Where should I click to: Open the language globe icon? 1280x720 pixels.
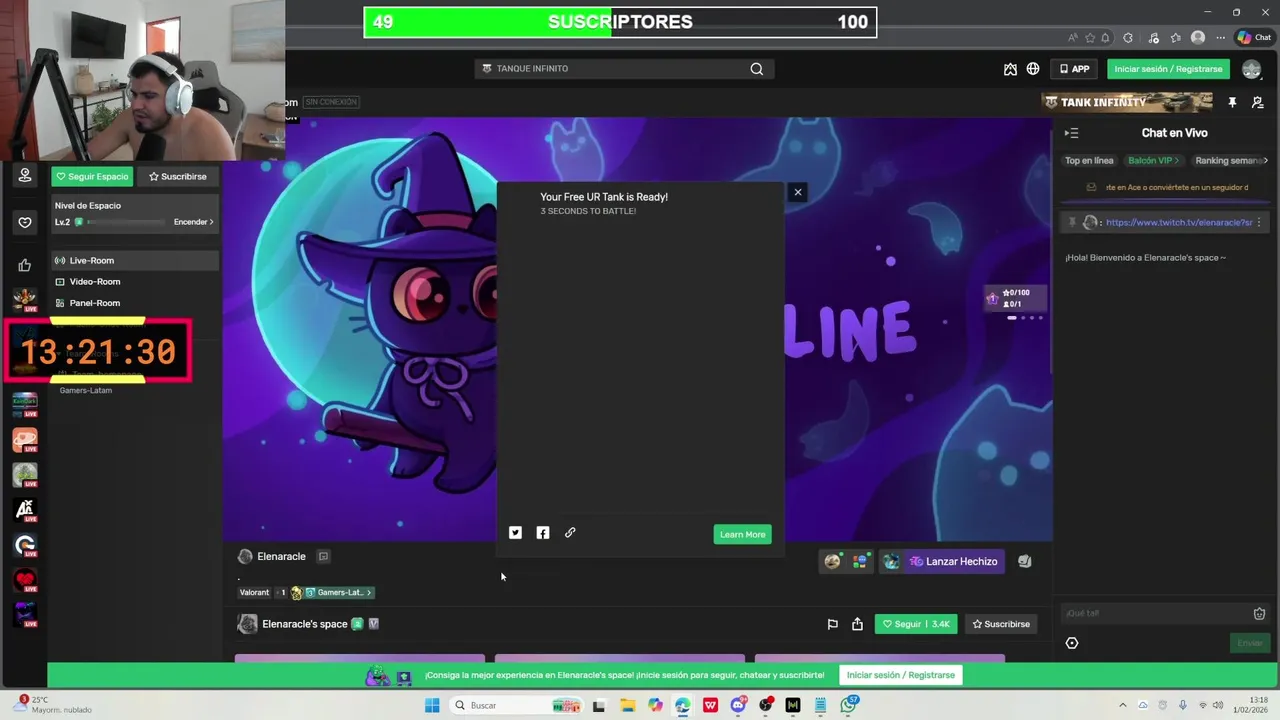click(1033, 69)
